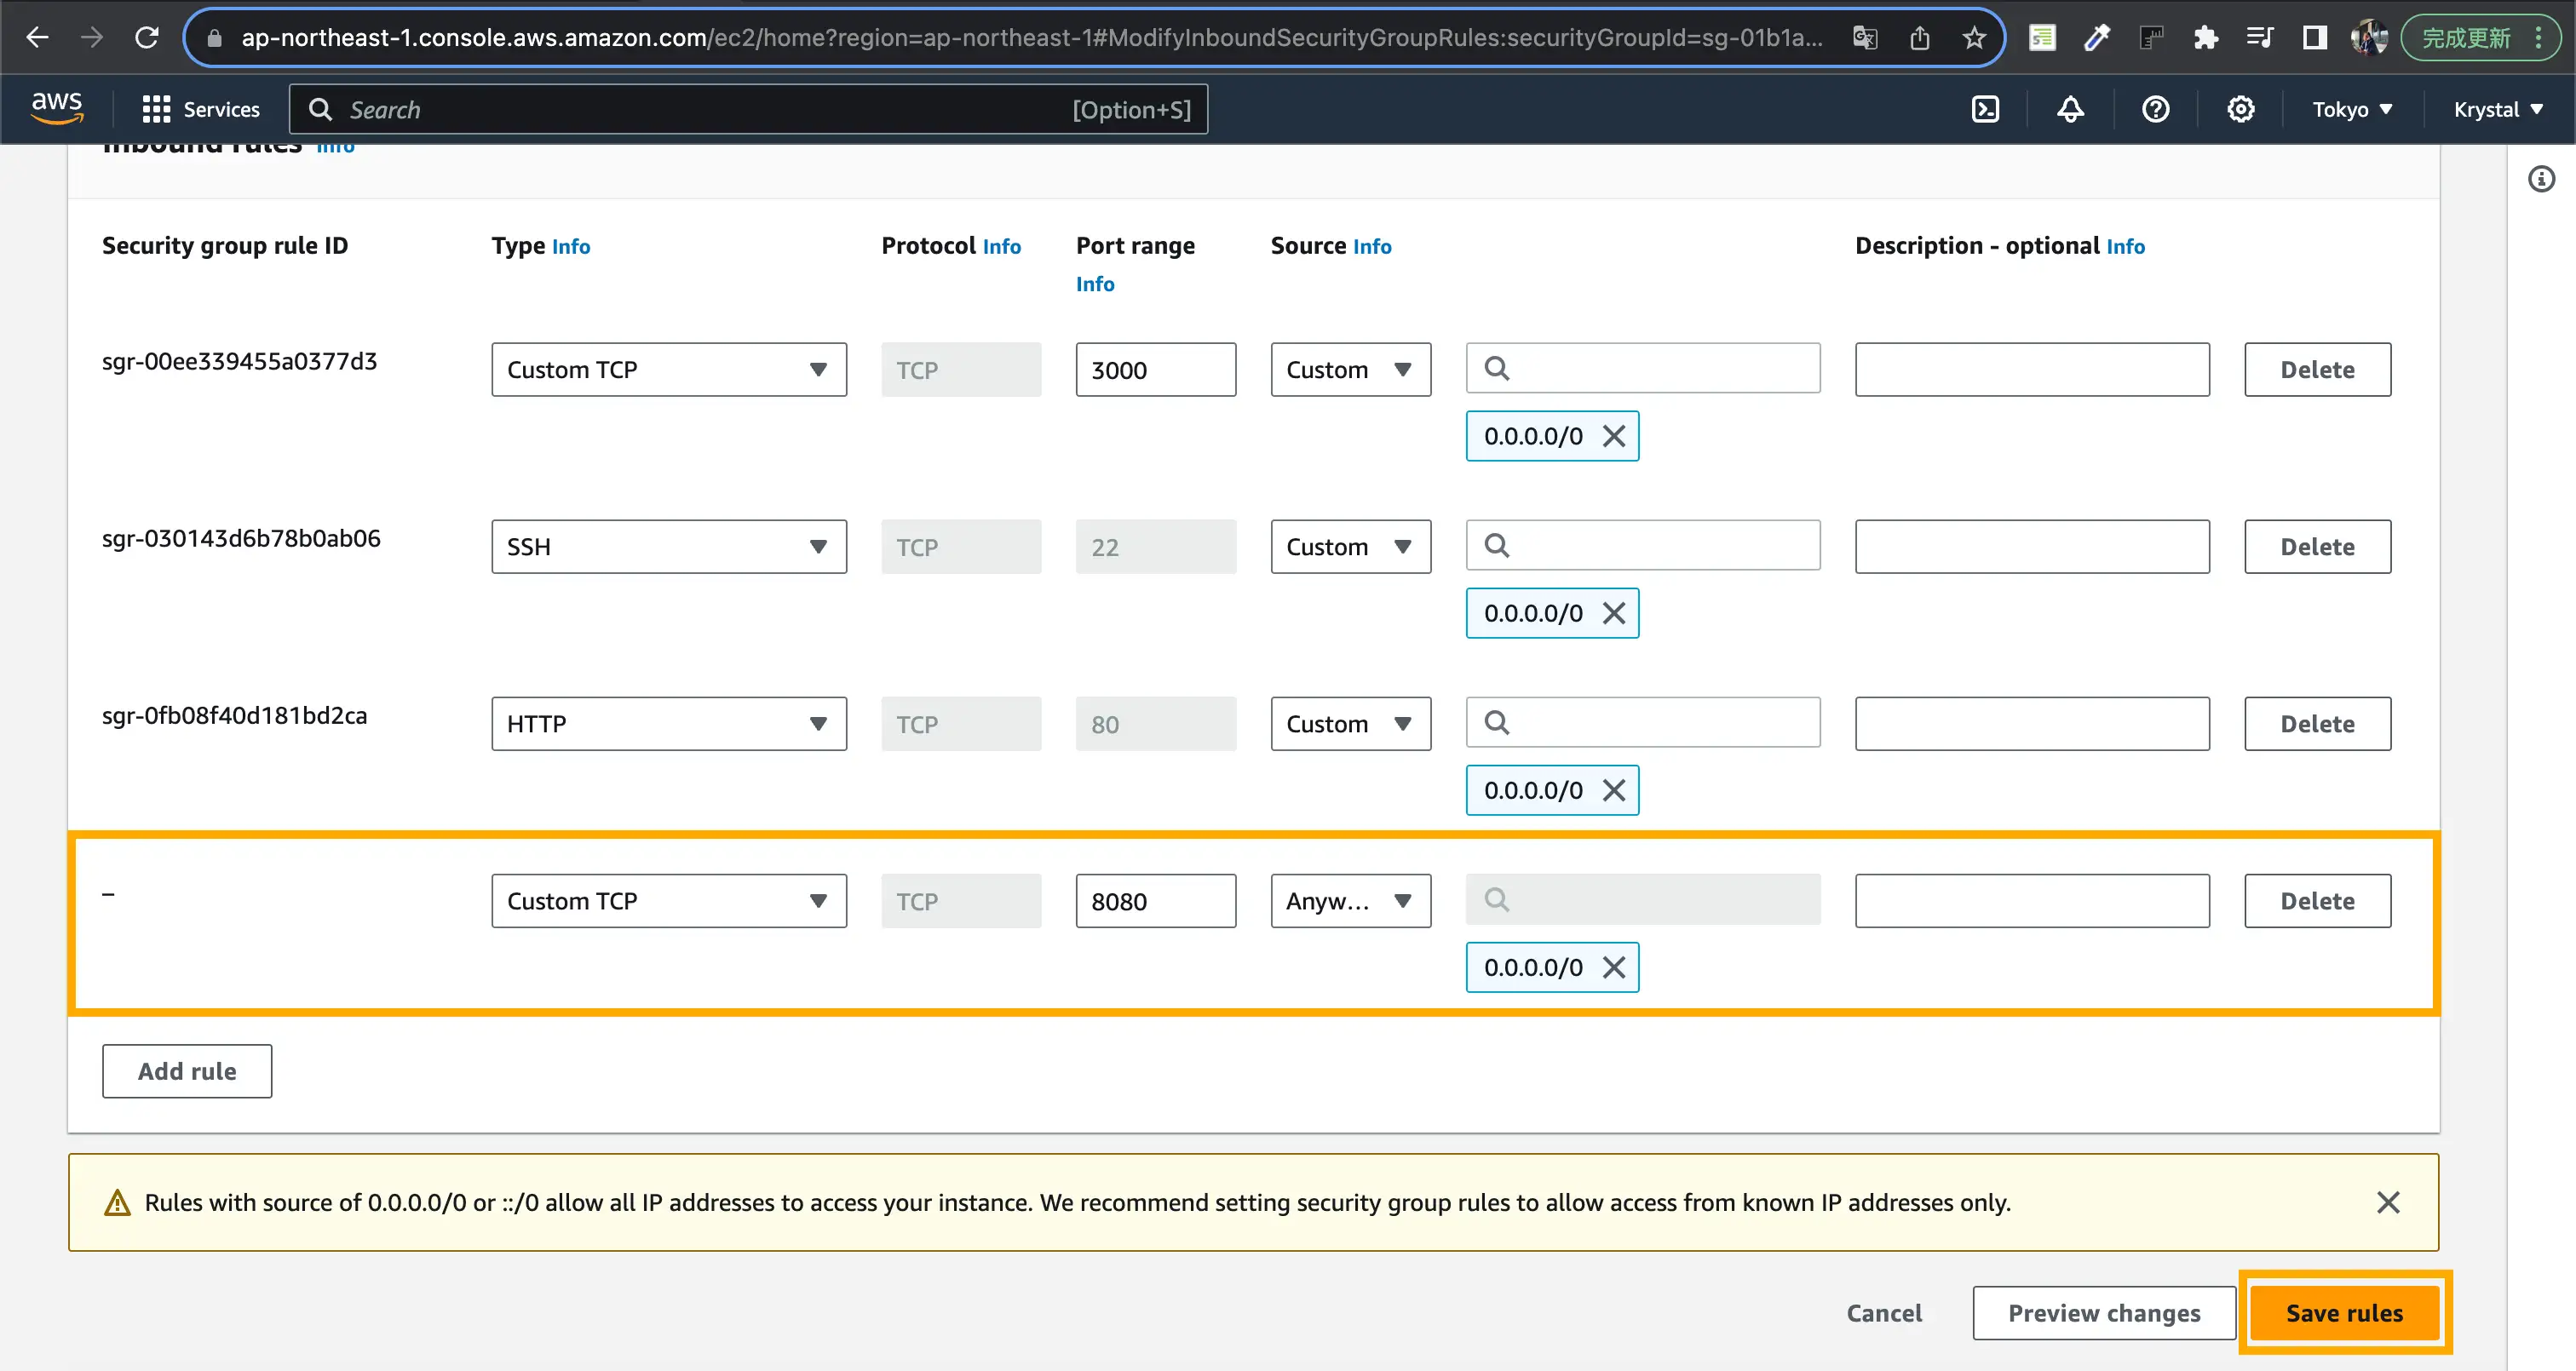Open the Source Info link
Viewport: 2576px width, 1371px height.
(x=1372, y=246)
